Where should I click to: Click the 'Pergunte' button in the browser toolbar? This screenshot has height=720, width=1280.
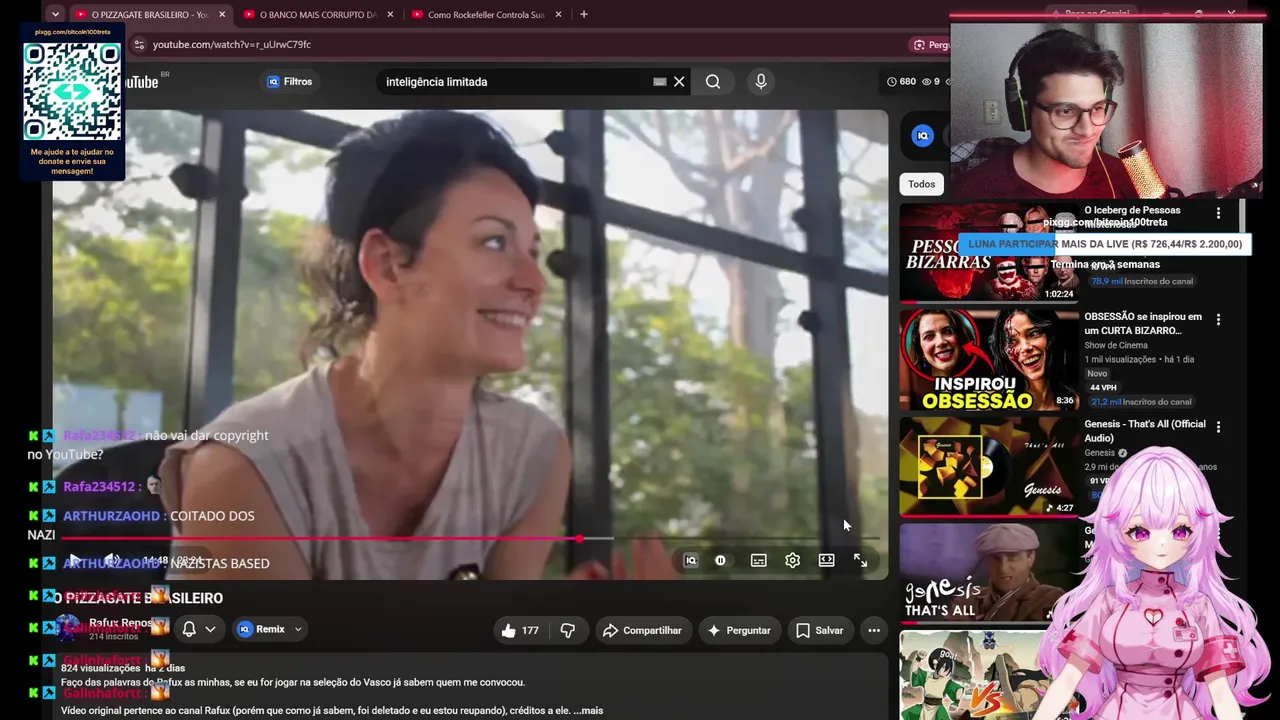point(931,44)
